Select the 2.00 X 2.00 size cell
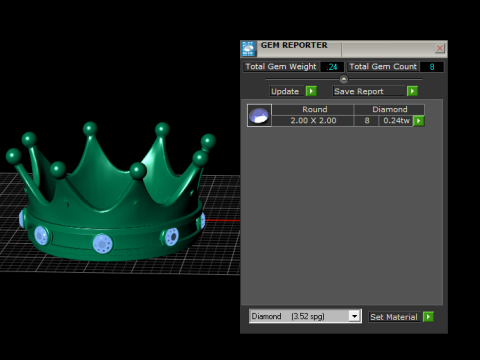 coord(313,121)
